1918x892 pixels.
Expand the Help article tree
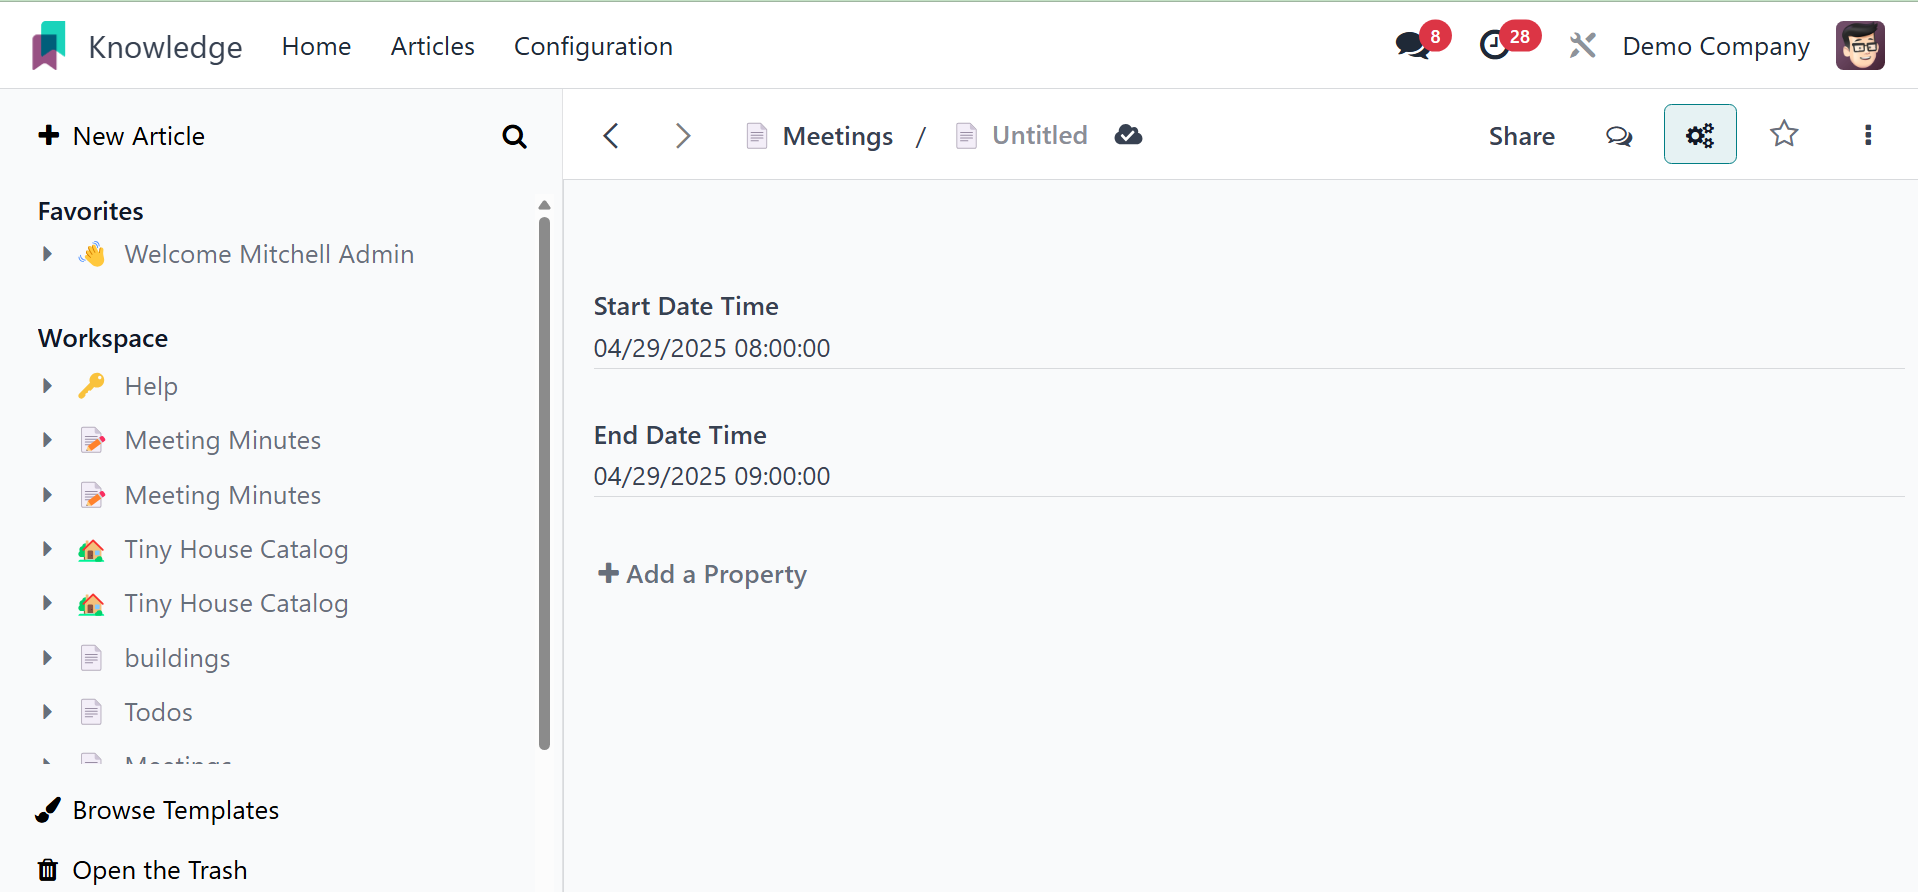[47, 386]
